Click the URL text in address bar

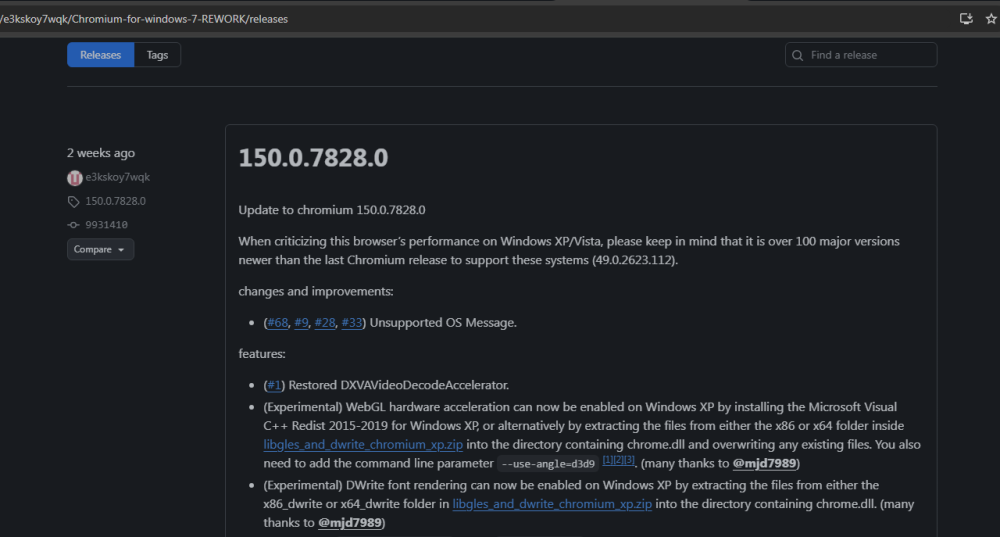(144, 19)
